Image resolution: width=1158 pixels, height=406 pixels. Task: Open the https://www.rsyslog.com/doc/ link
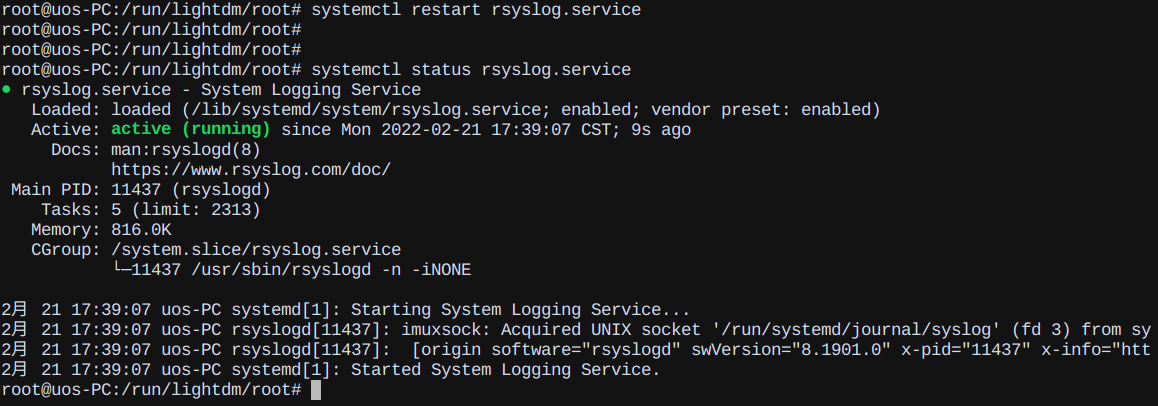pos(250,170)
